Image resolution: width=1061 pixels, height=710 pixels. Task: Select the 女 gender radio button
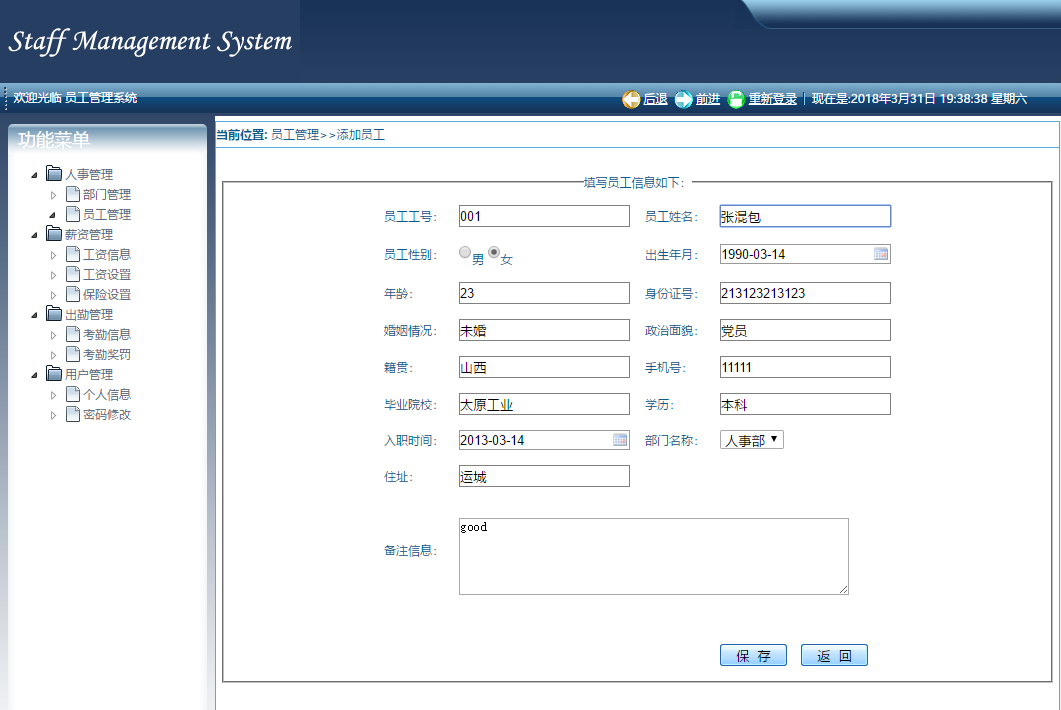494,253
